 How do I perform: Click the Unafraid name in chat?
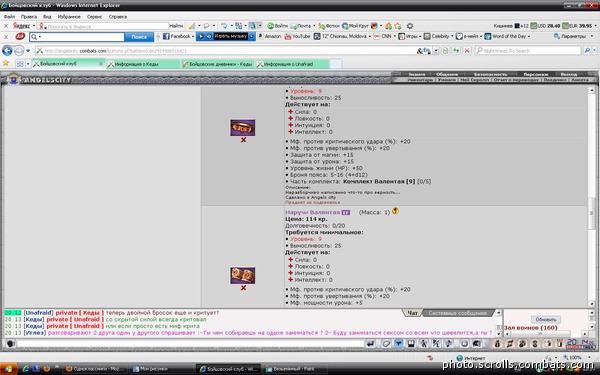(38, 313)
